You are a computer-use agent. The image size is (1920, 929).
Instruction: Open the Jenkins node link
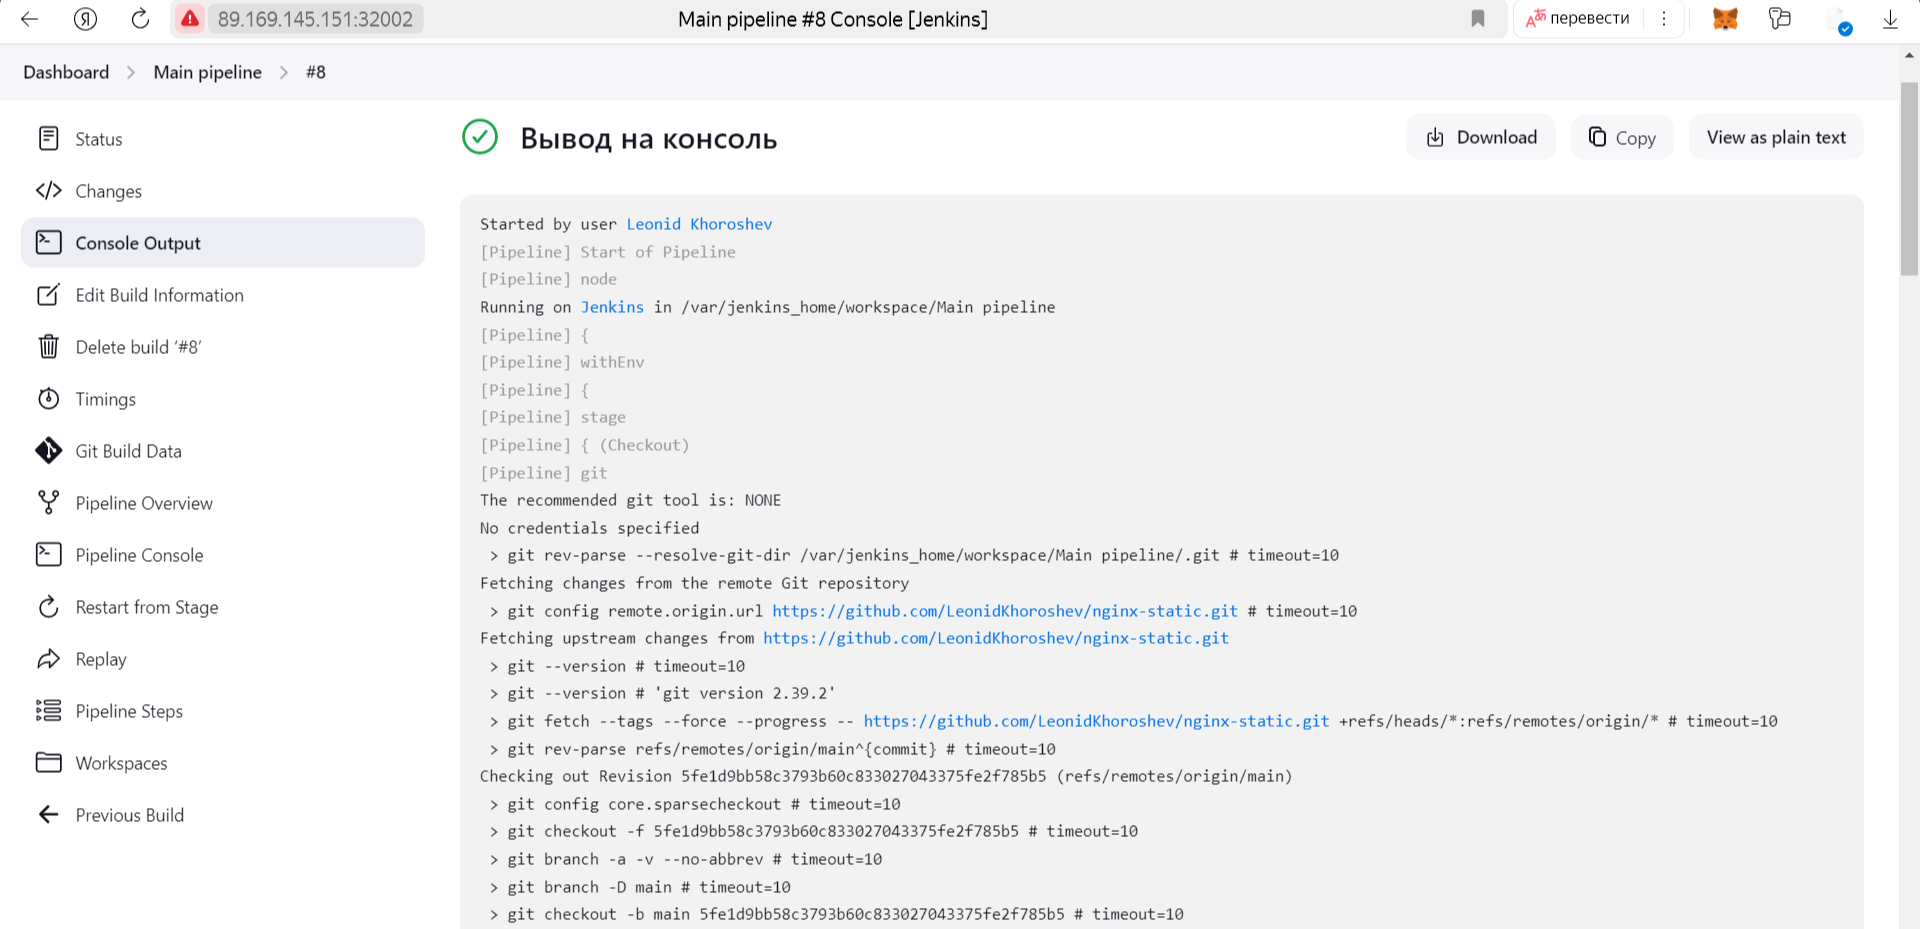pos(612,307)
